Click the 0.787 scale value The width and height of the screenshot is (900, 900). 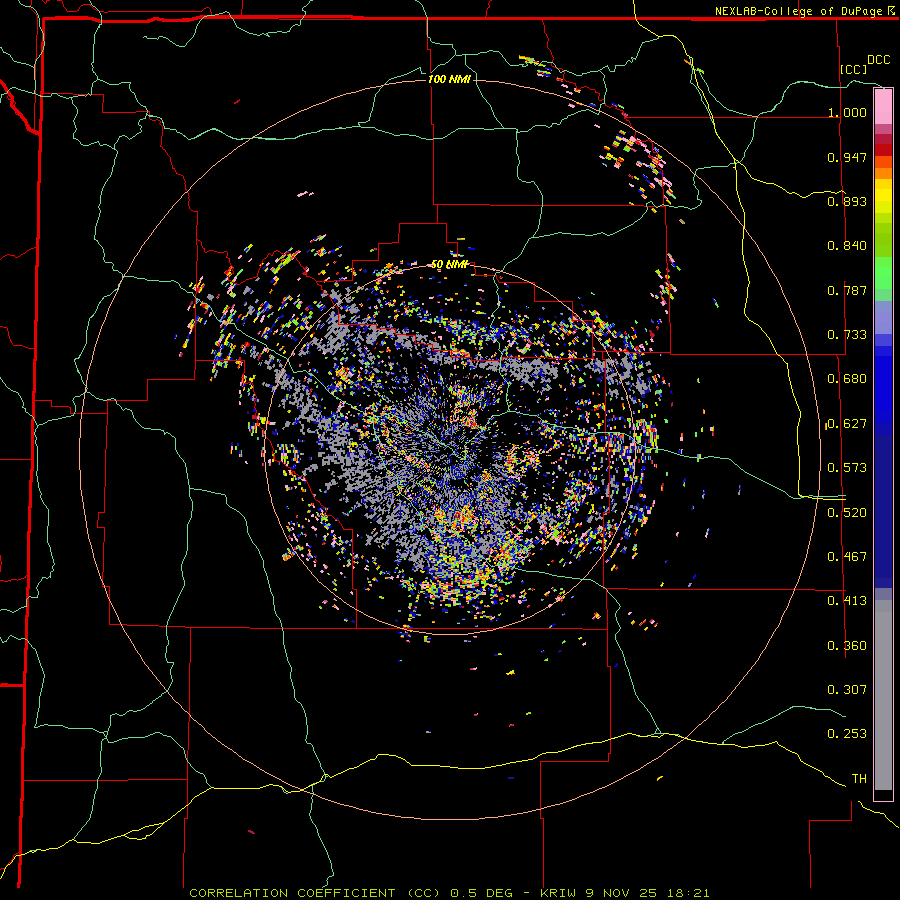[847, 290]
